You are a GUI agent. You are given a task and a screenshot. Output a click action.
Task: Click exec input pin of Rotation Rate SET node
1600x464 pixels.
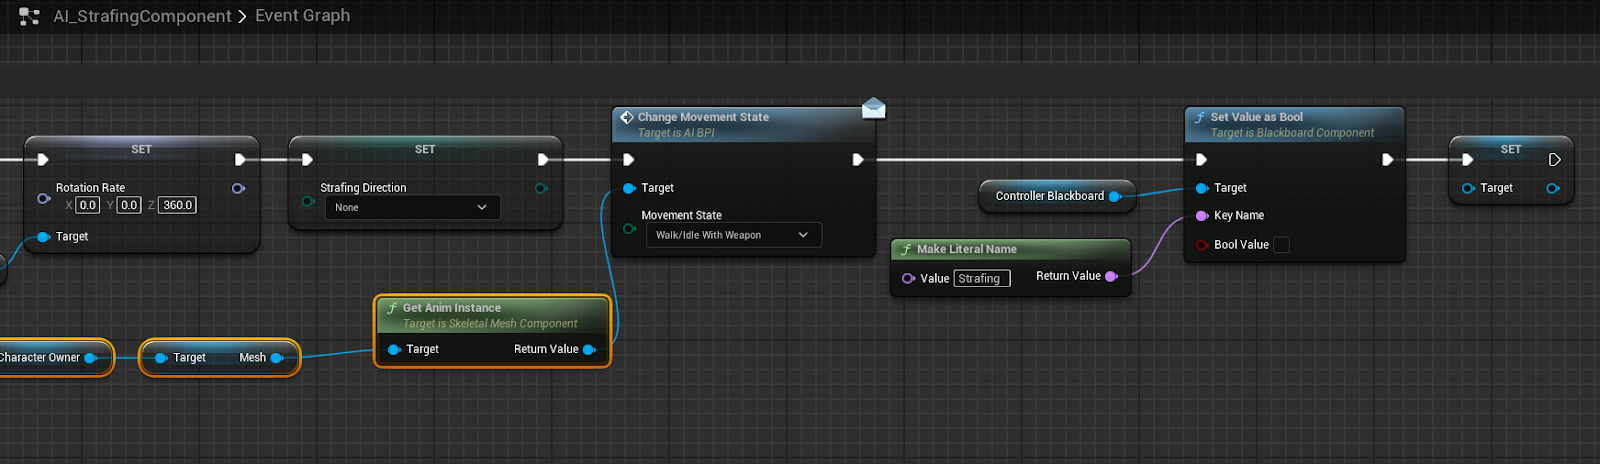pyautogui.click(x=42, y=159)
